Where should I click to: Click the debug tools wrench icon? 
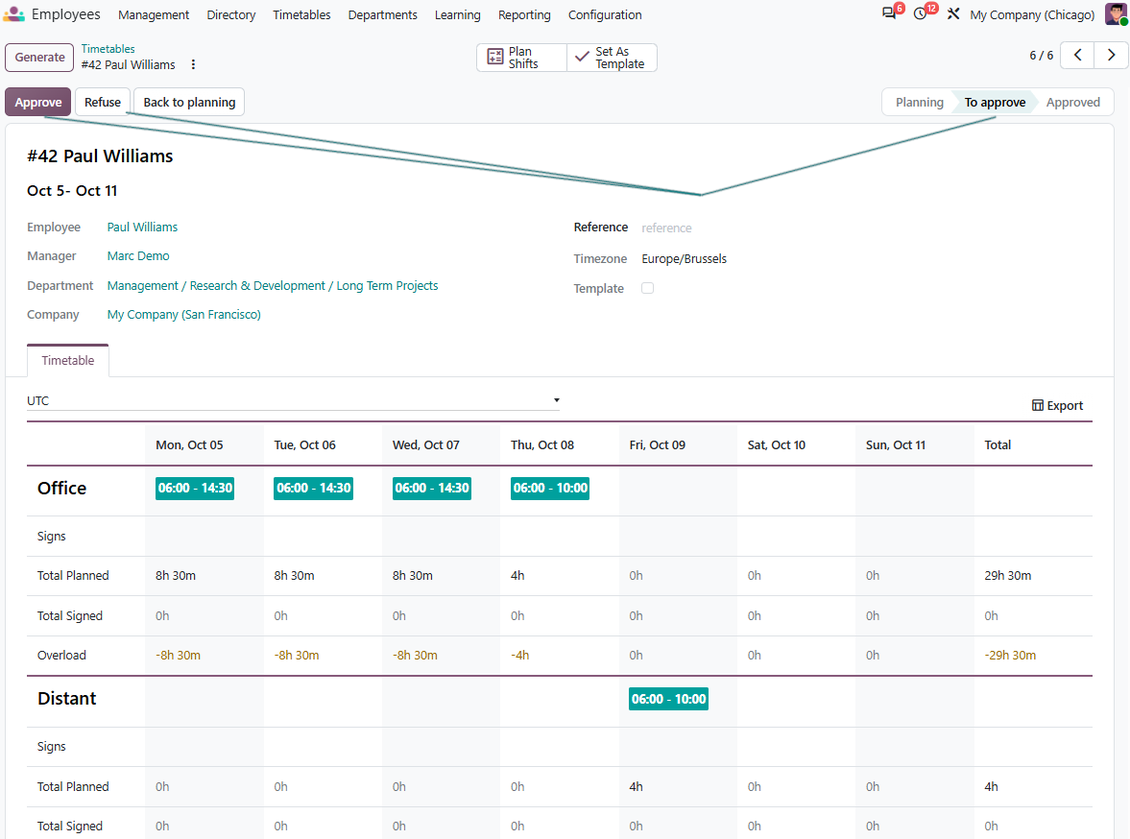click(x=953, y=14)
